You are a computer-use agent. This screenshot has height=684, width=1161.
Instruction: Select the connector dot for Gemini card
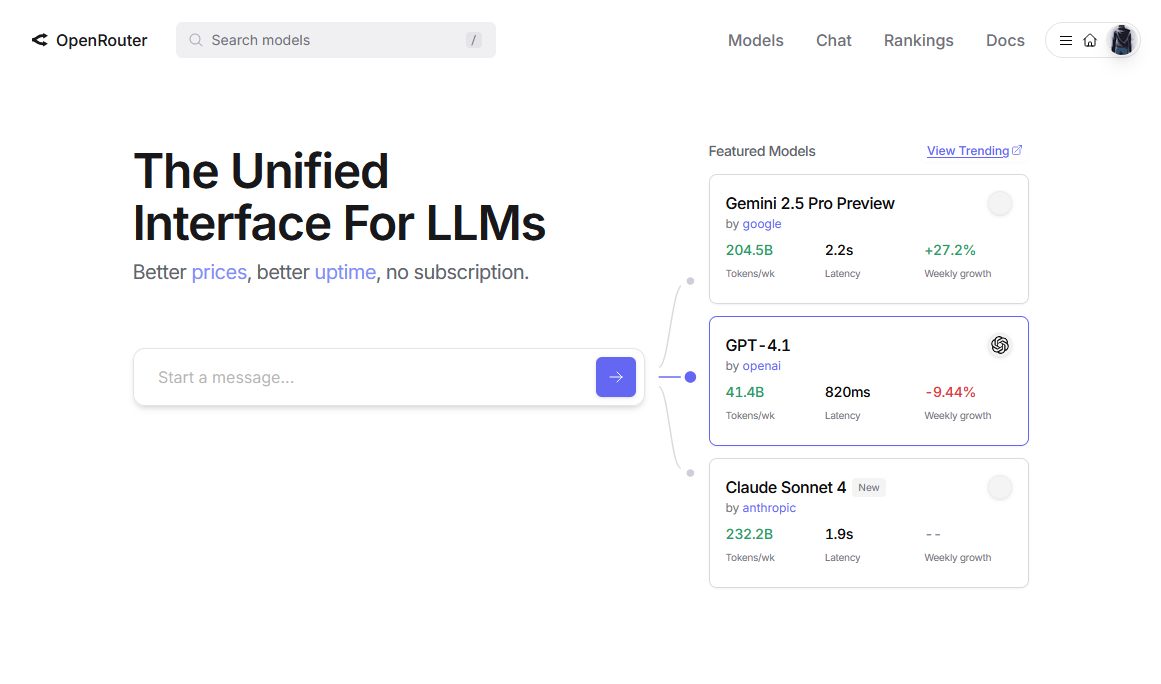coord(690,281)
